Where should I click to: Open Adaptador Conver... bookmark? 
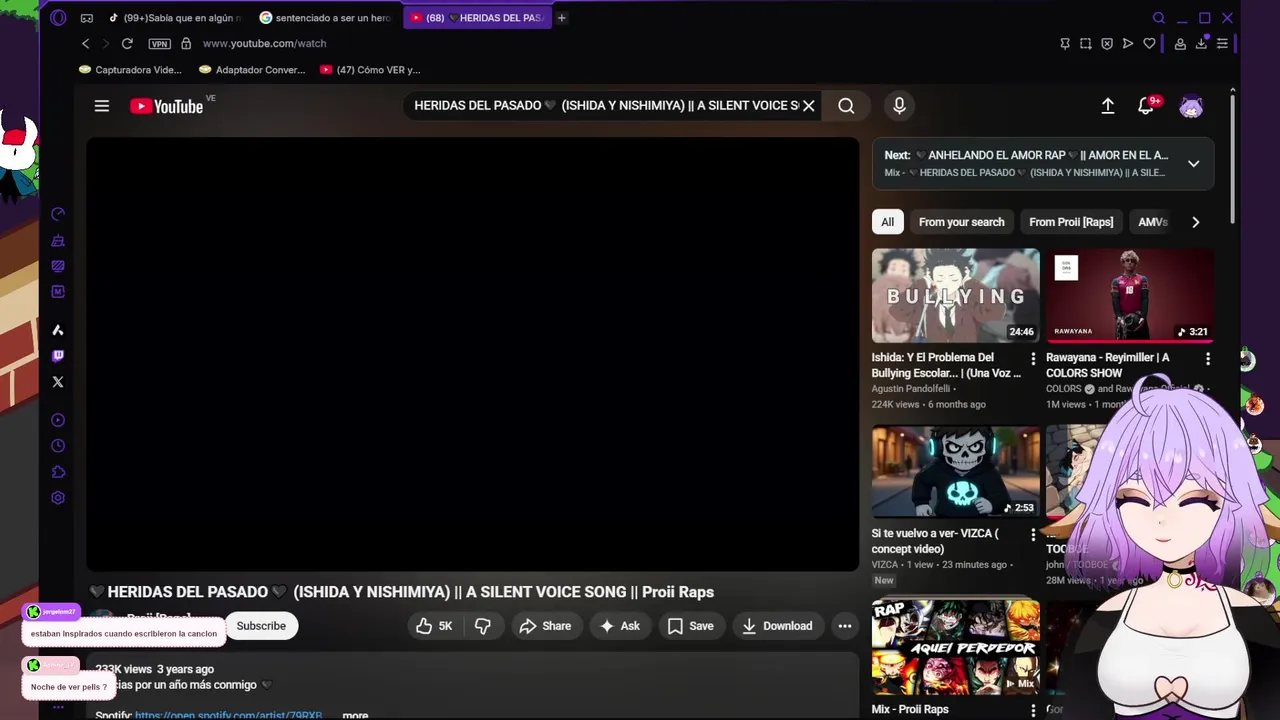(252, 70)
